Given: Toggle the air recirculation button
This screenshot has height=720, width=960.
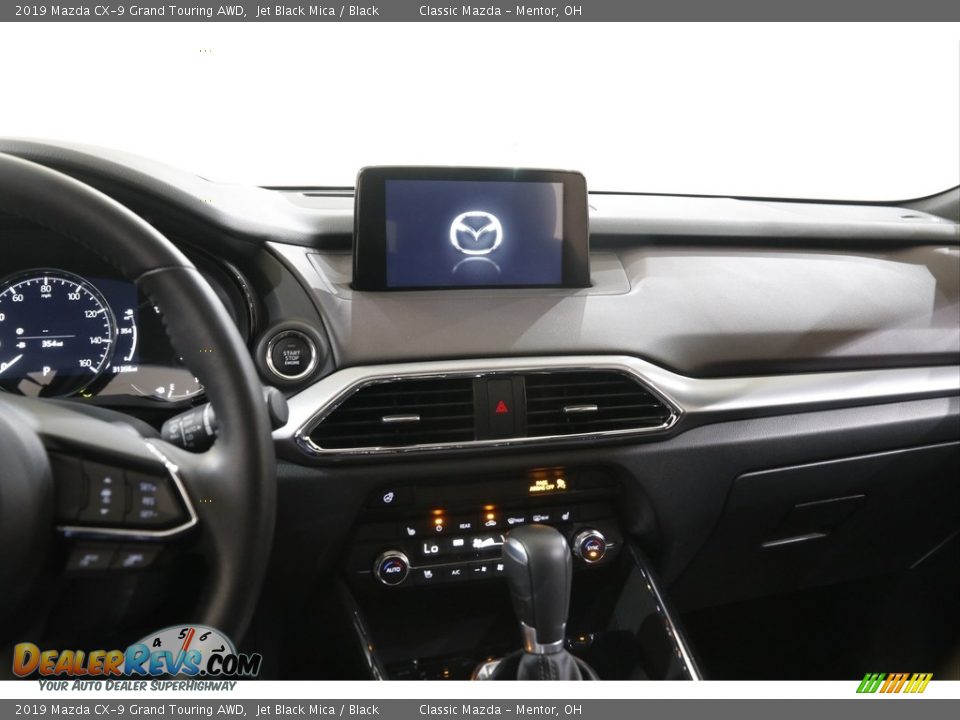Looking at the screenshot, I should (x=490, y=523).
